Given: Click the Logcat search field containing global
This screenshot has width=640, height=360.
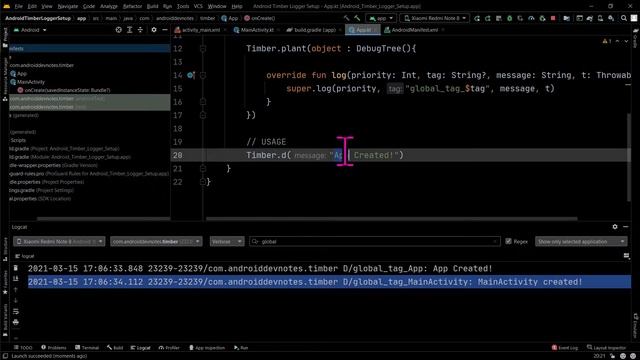Looking at the screenshot, I should click(374, 241).
